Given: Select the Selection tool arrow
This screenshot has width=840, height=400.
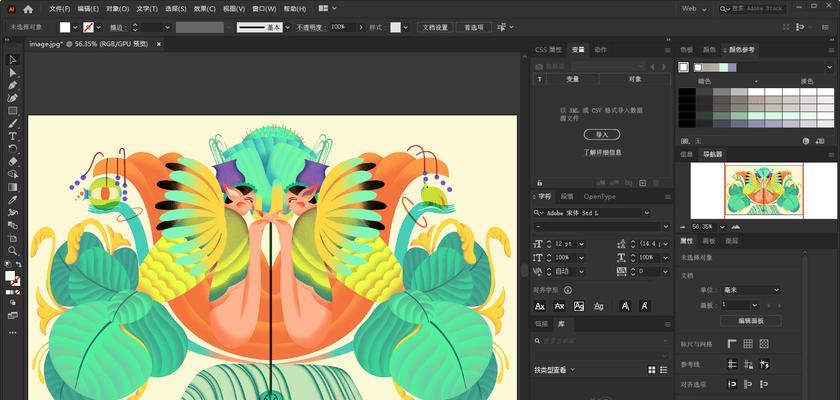Looking at the screenshot, I should point(13,59).
